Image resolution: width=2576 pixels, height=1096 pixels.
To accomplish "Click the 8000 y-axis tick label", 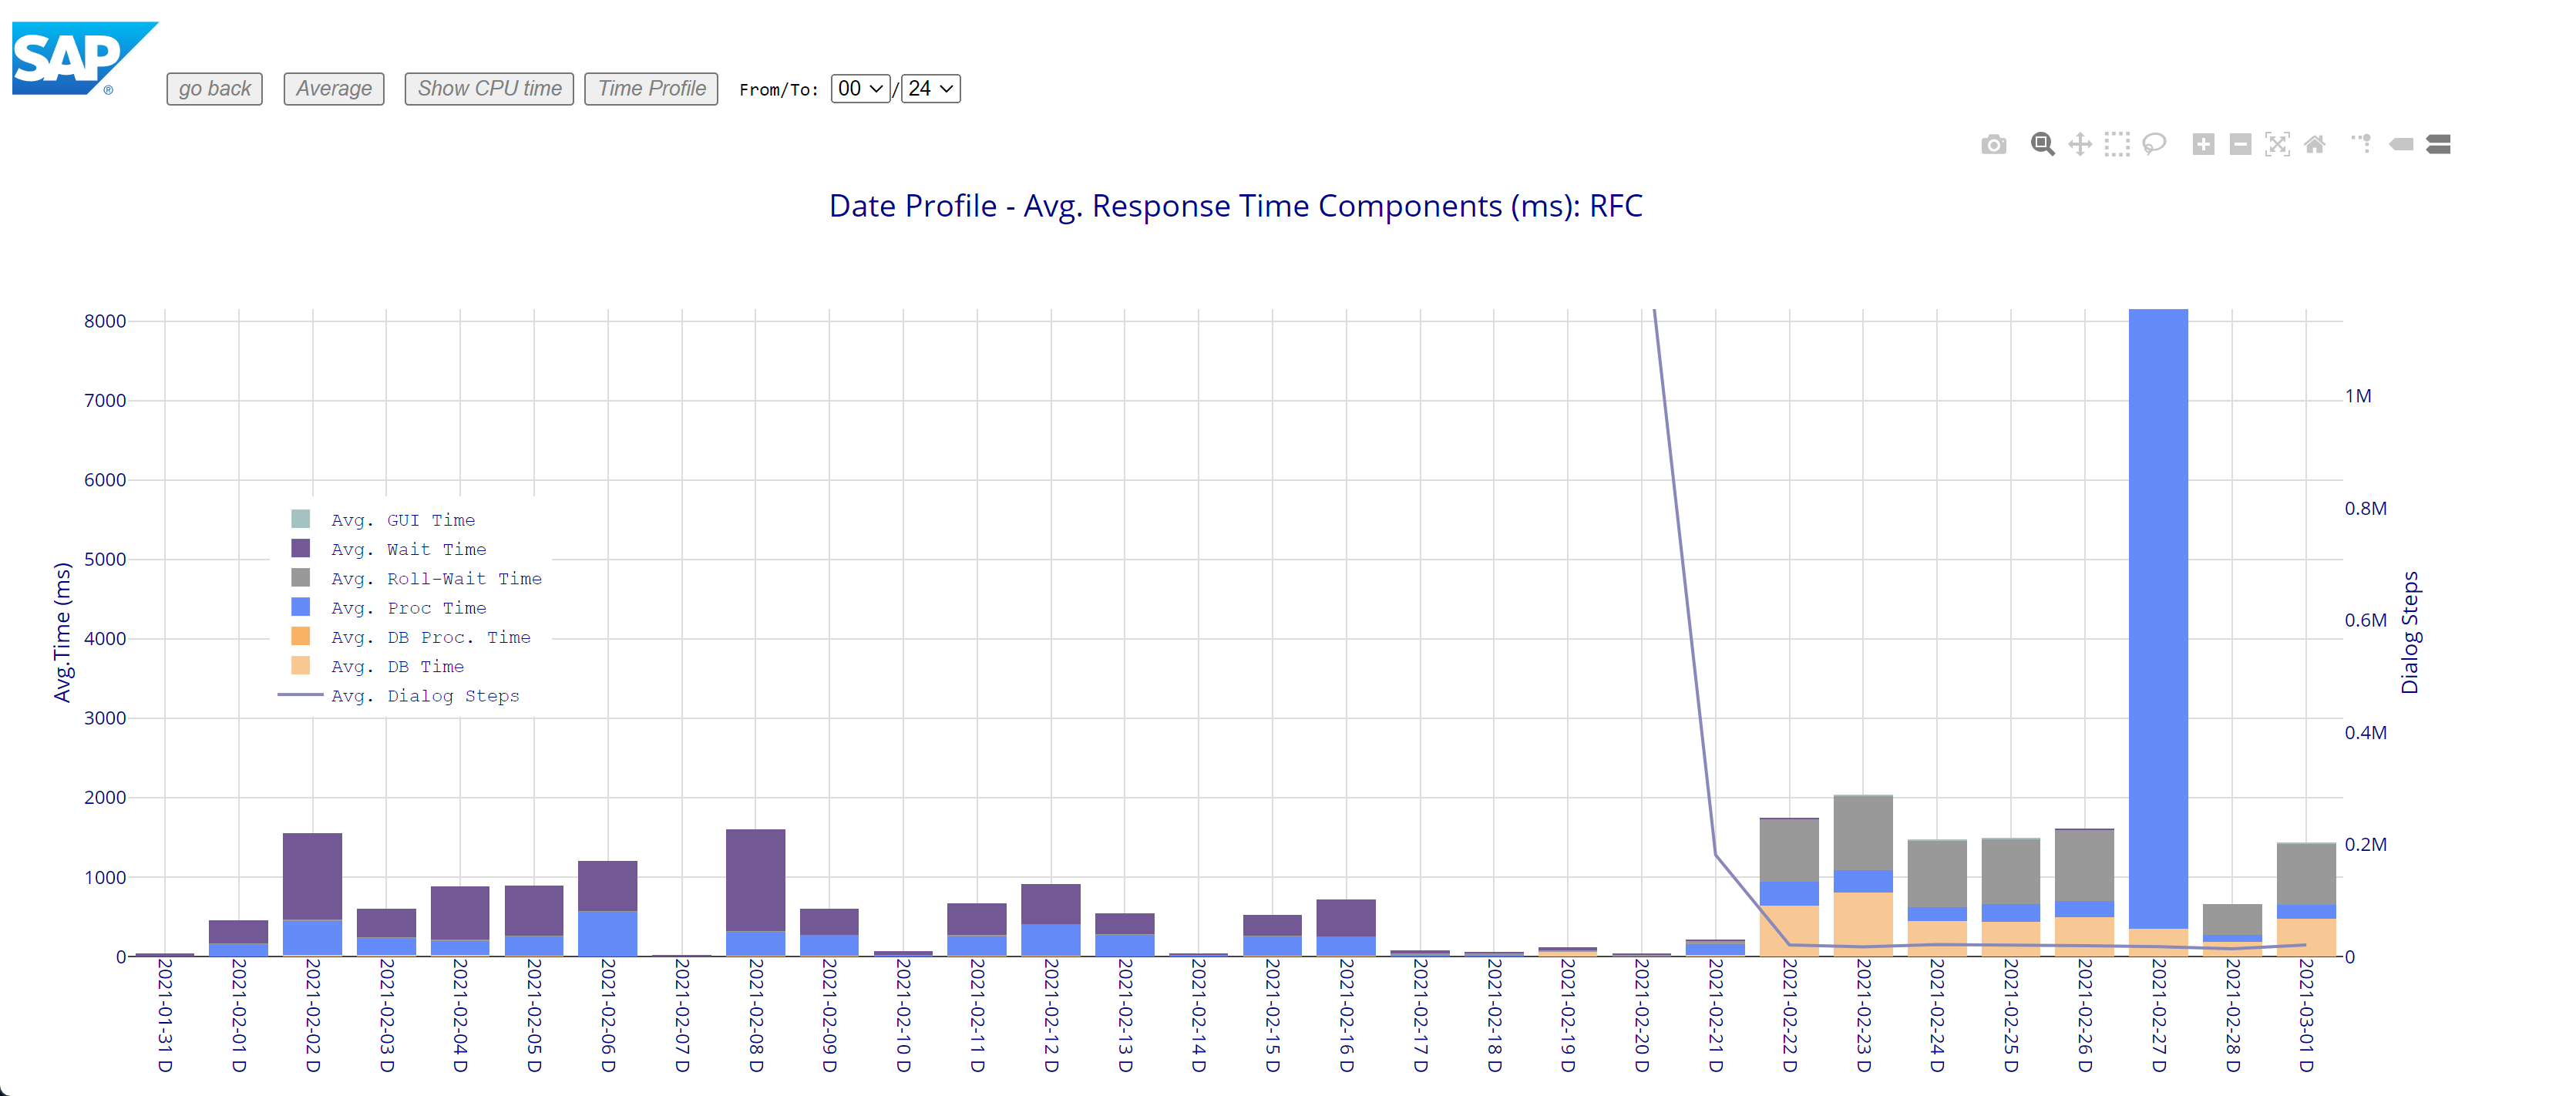I will (x=105, y=321).
